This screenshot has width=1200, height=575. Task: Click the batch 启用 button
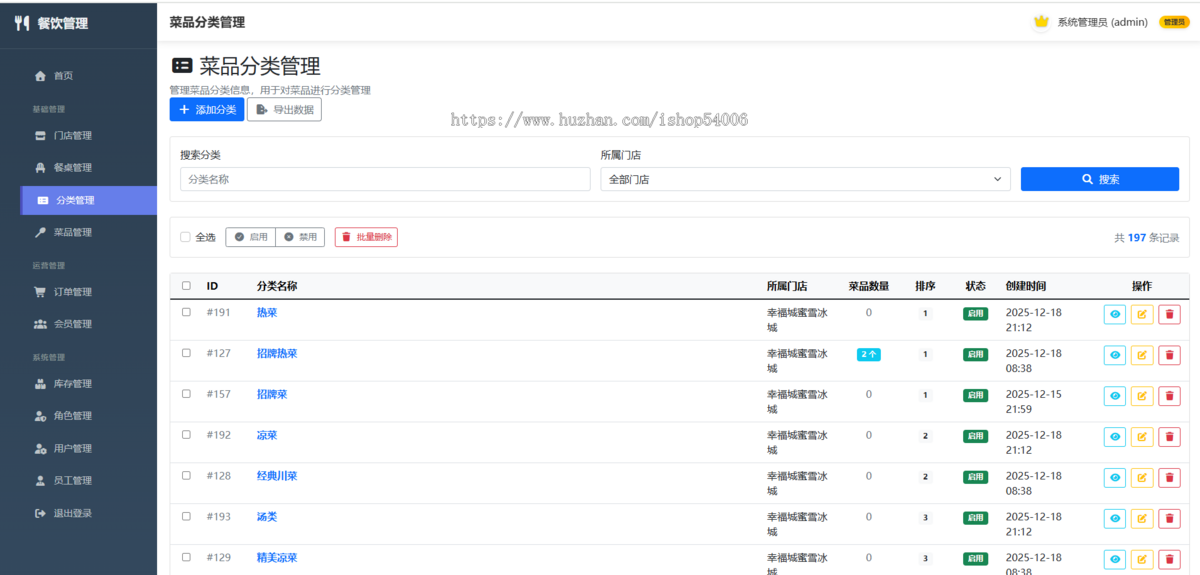pos(250,237)
